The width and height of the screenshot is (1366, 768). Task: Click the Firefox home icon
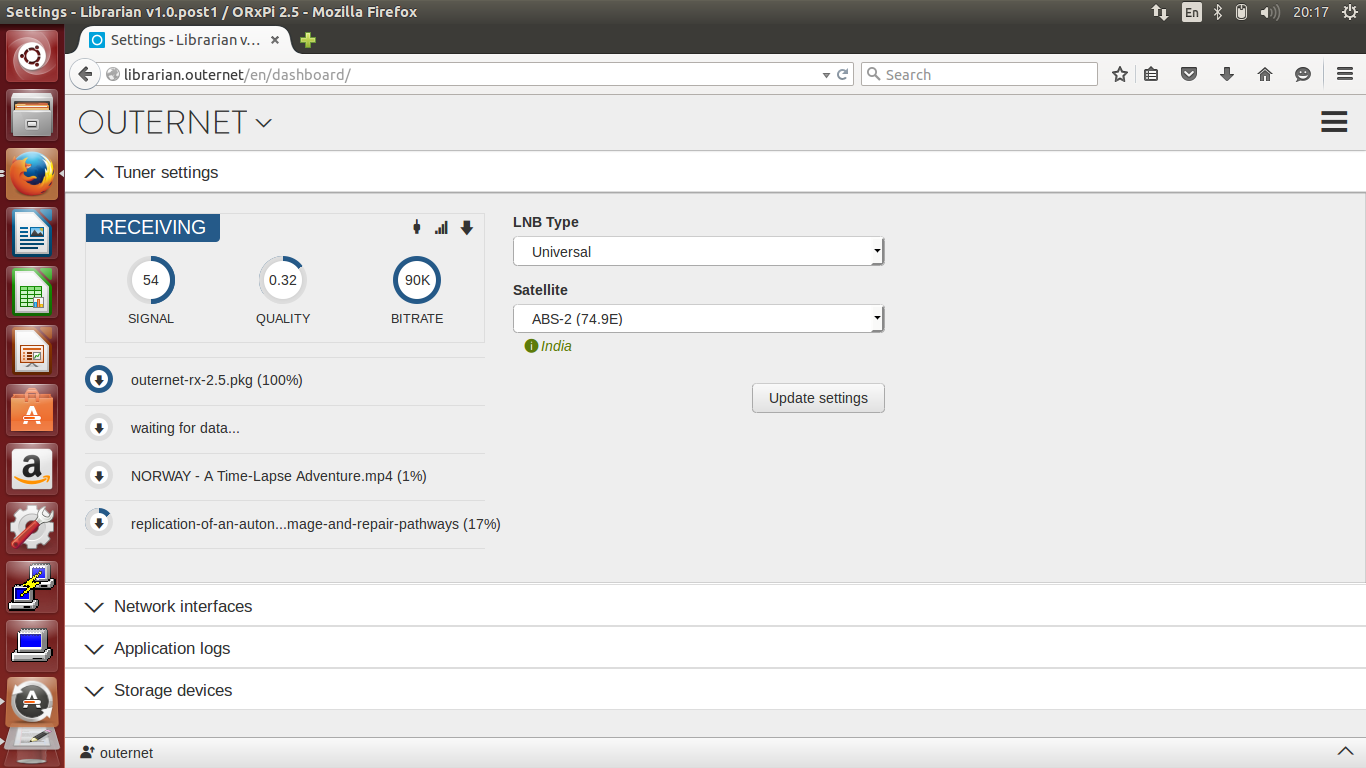1265,75
